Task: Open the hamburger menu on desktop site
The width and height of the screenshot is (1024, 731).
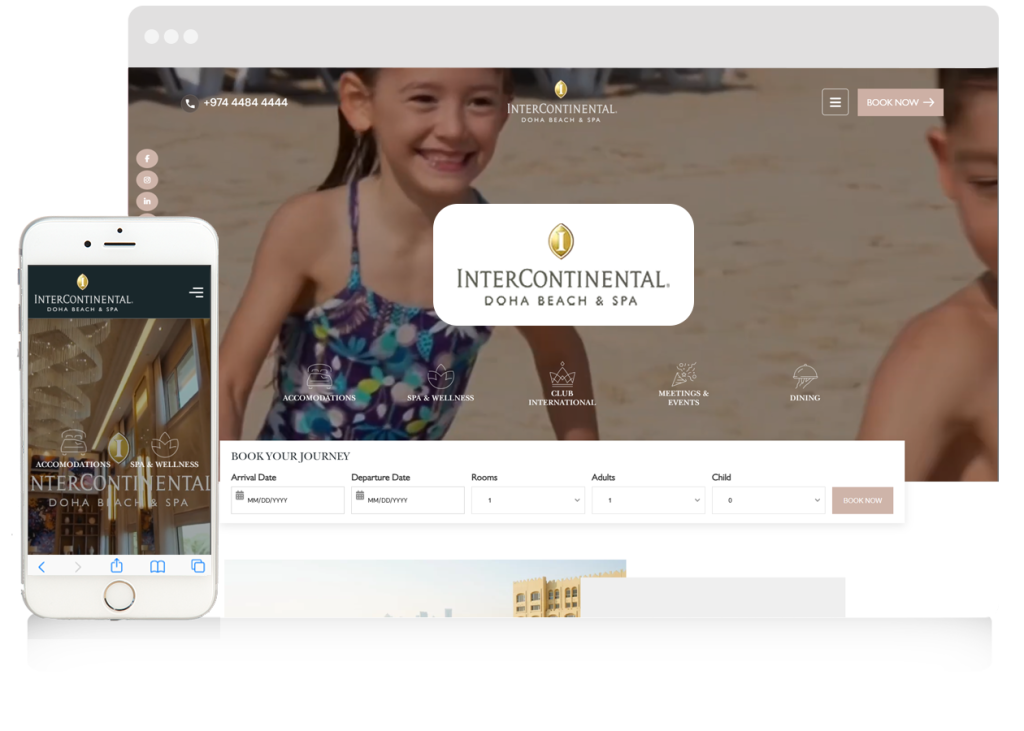Action: click(835, 103)
